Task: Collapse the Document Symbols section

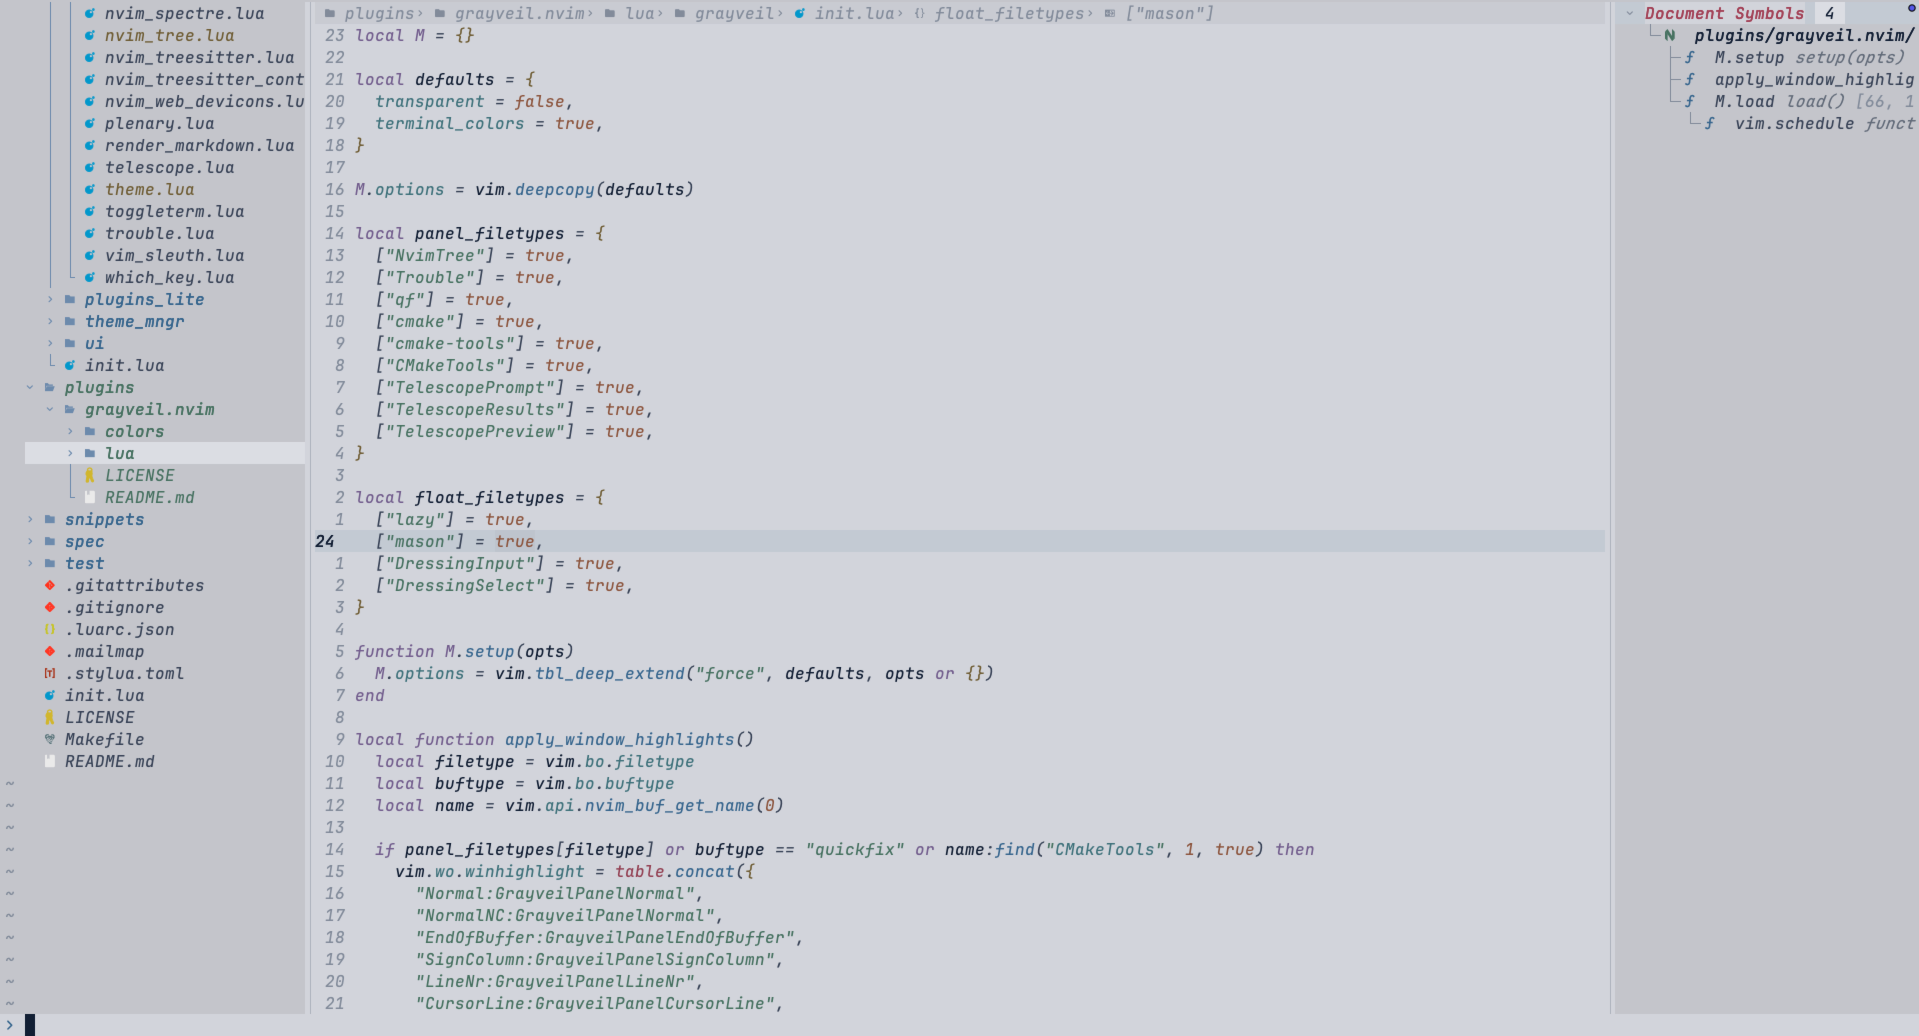Action: click(1630, 13)
